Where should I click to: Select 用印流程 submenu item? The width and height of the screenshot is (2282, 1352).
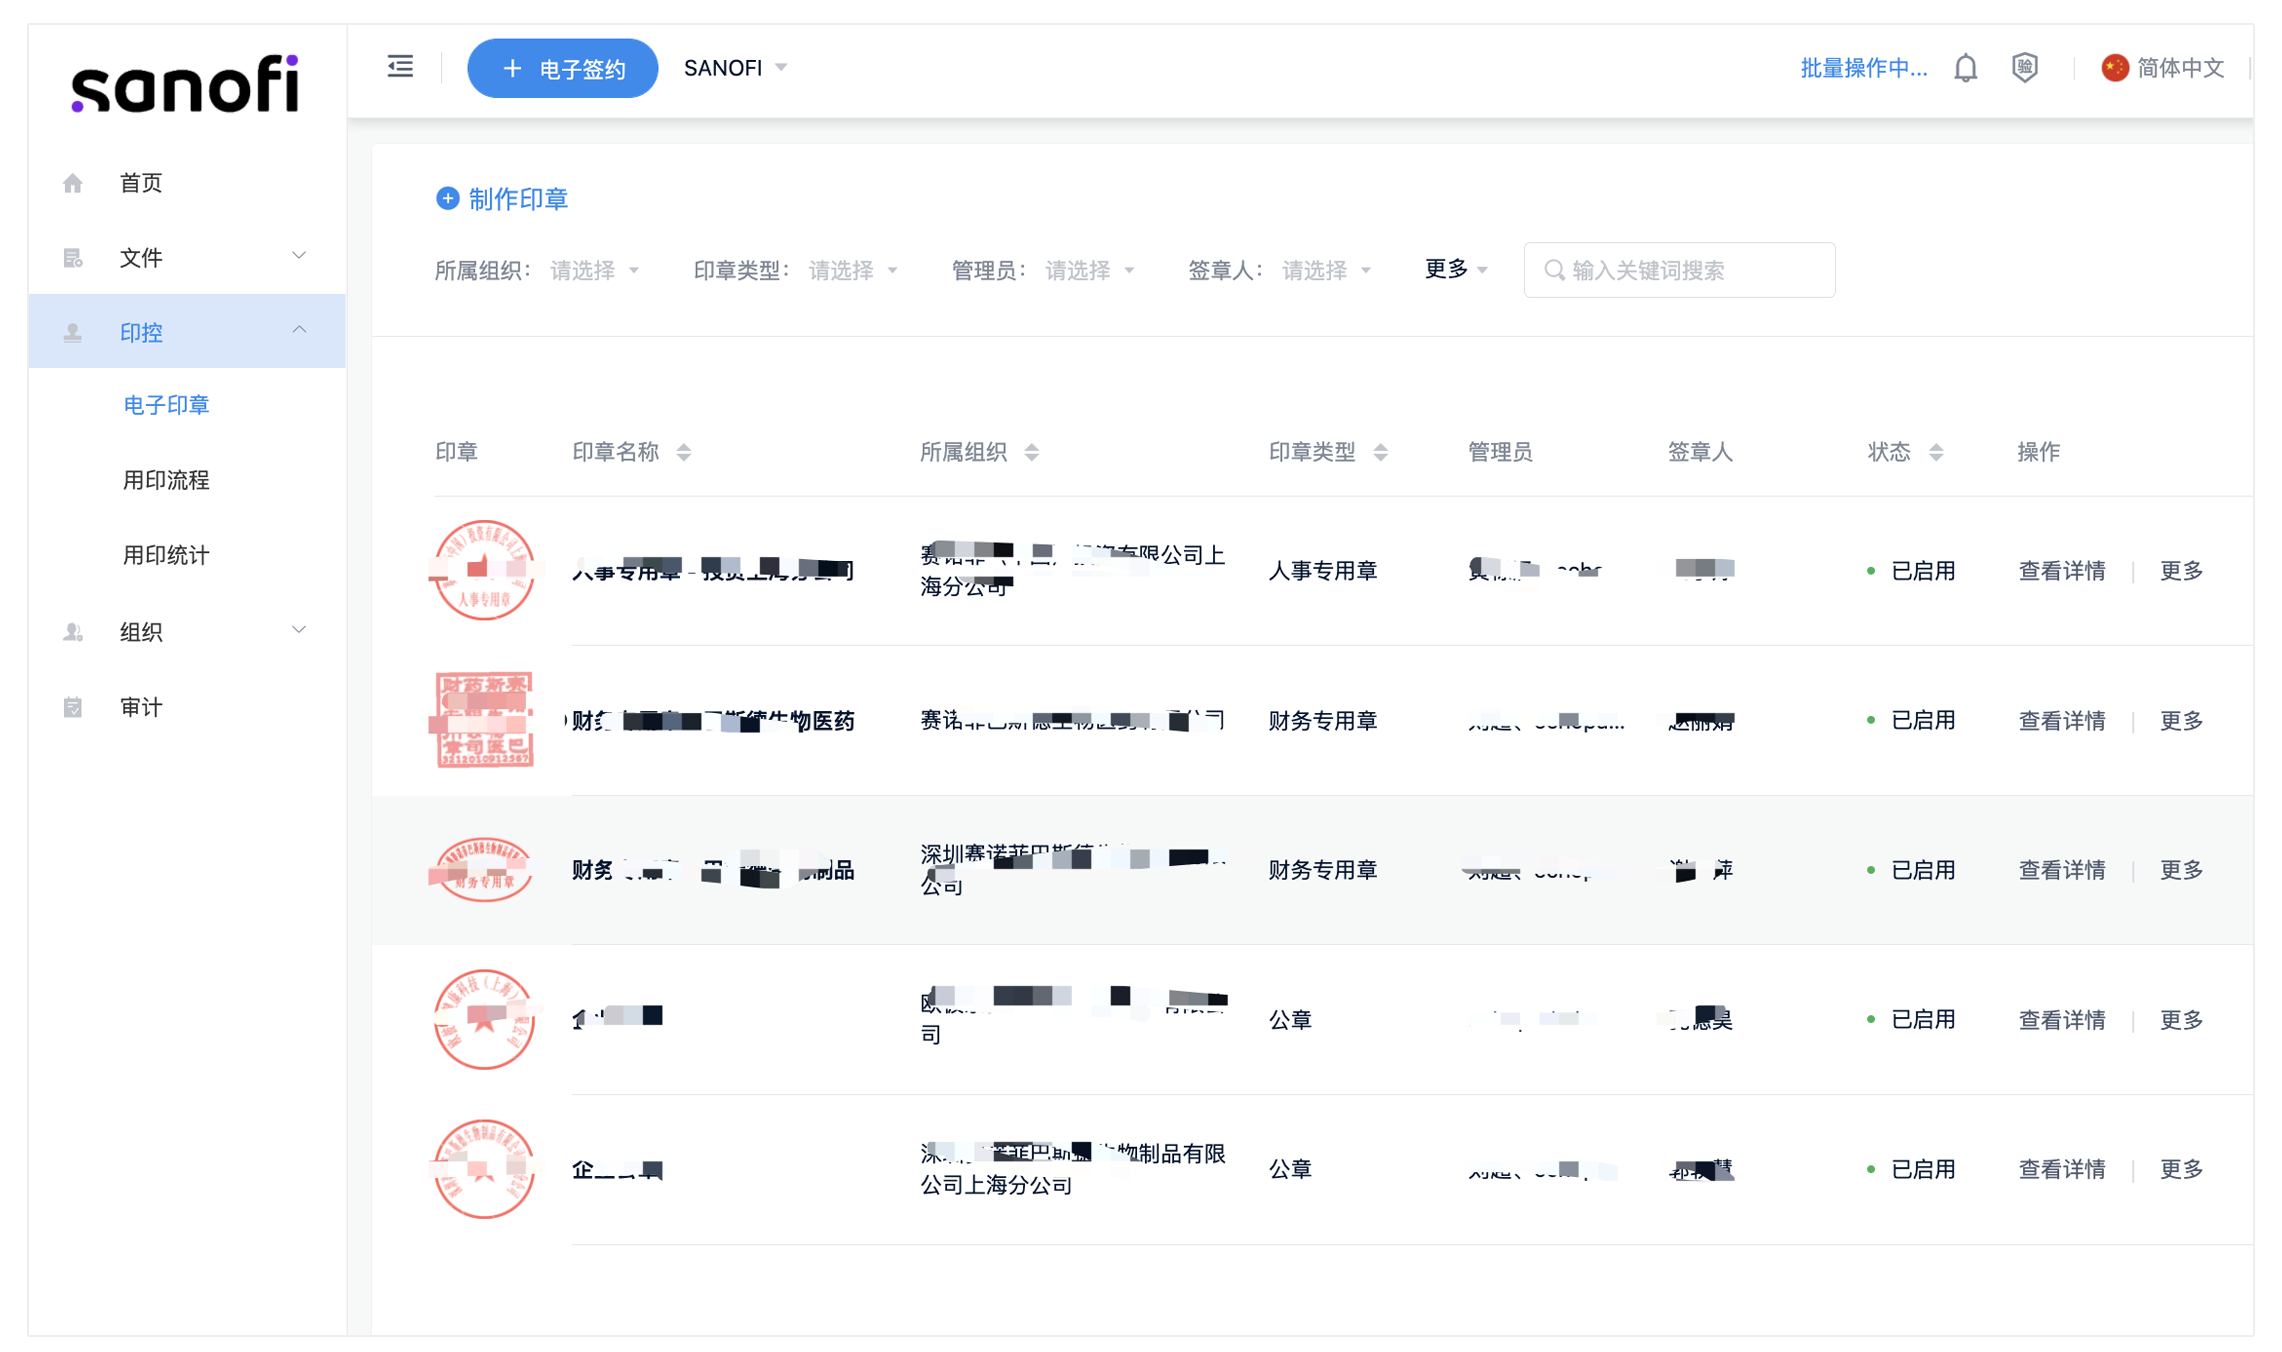166,480
